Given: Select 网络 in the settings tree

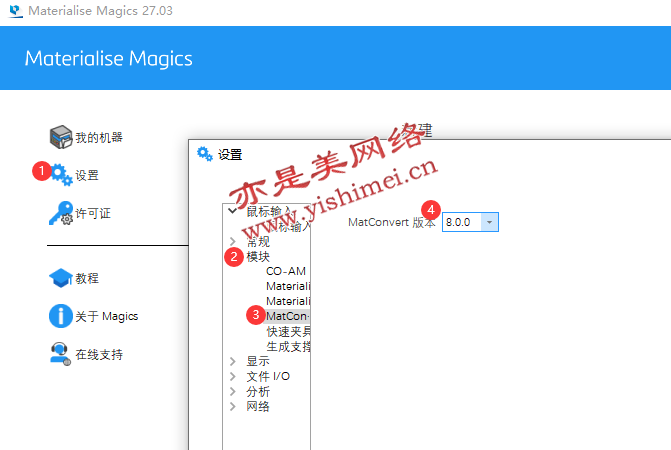Looking at the screenshot, I should click(x=258, y=406).
